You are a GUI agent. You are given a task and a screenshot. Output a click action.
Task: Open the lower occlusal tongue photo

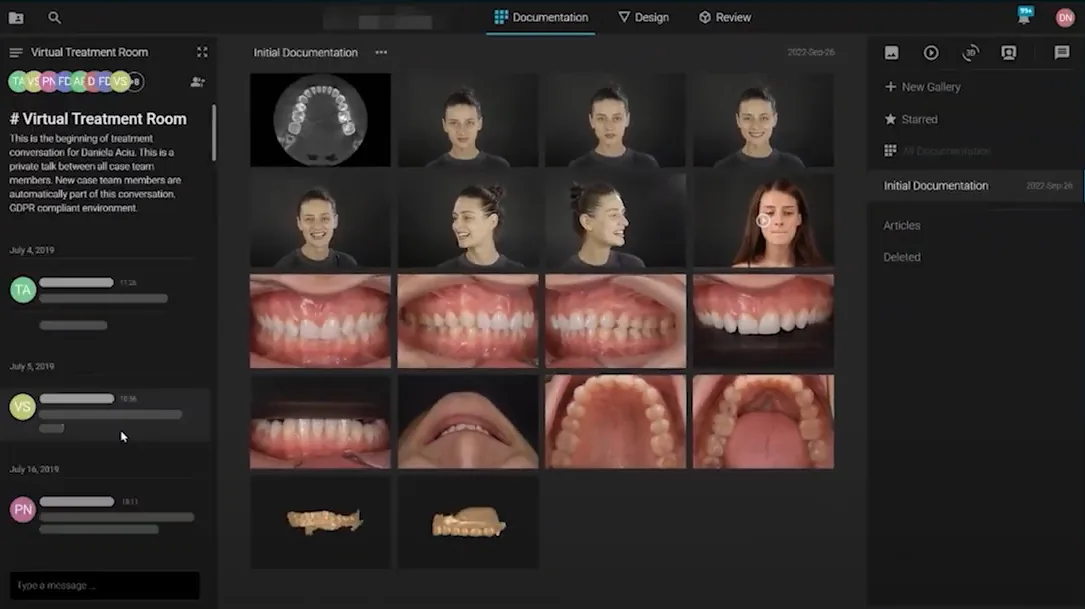pyautogui.click(x=763, y=421)
